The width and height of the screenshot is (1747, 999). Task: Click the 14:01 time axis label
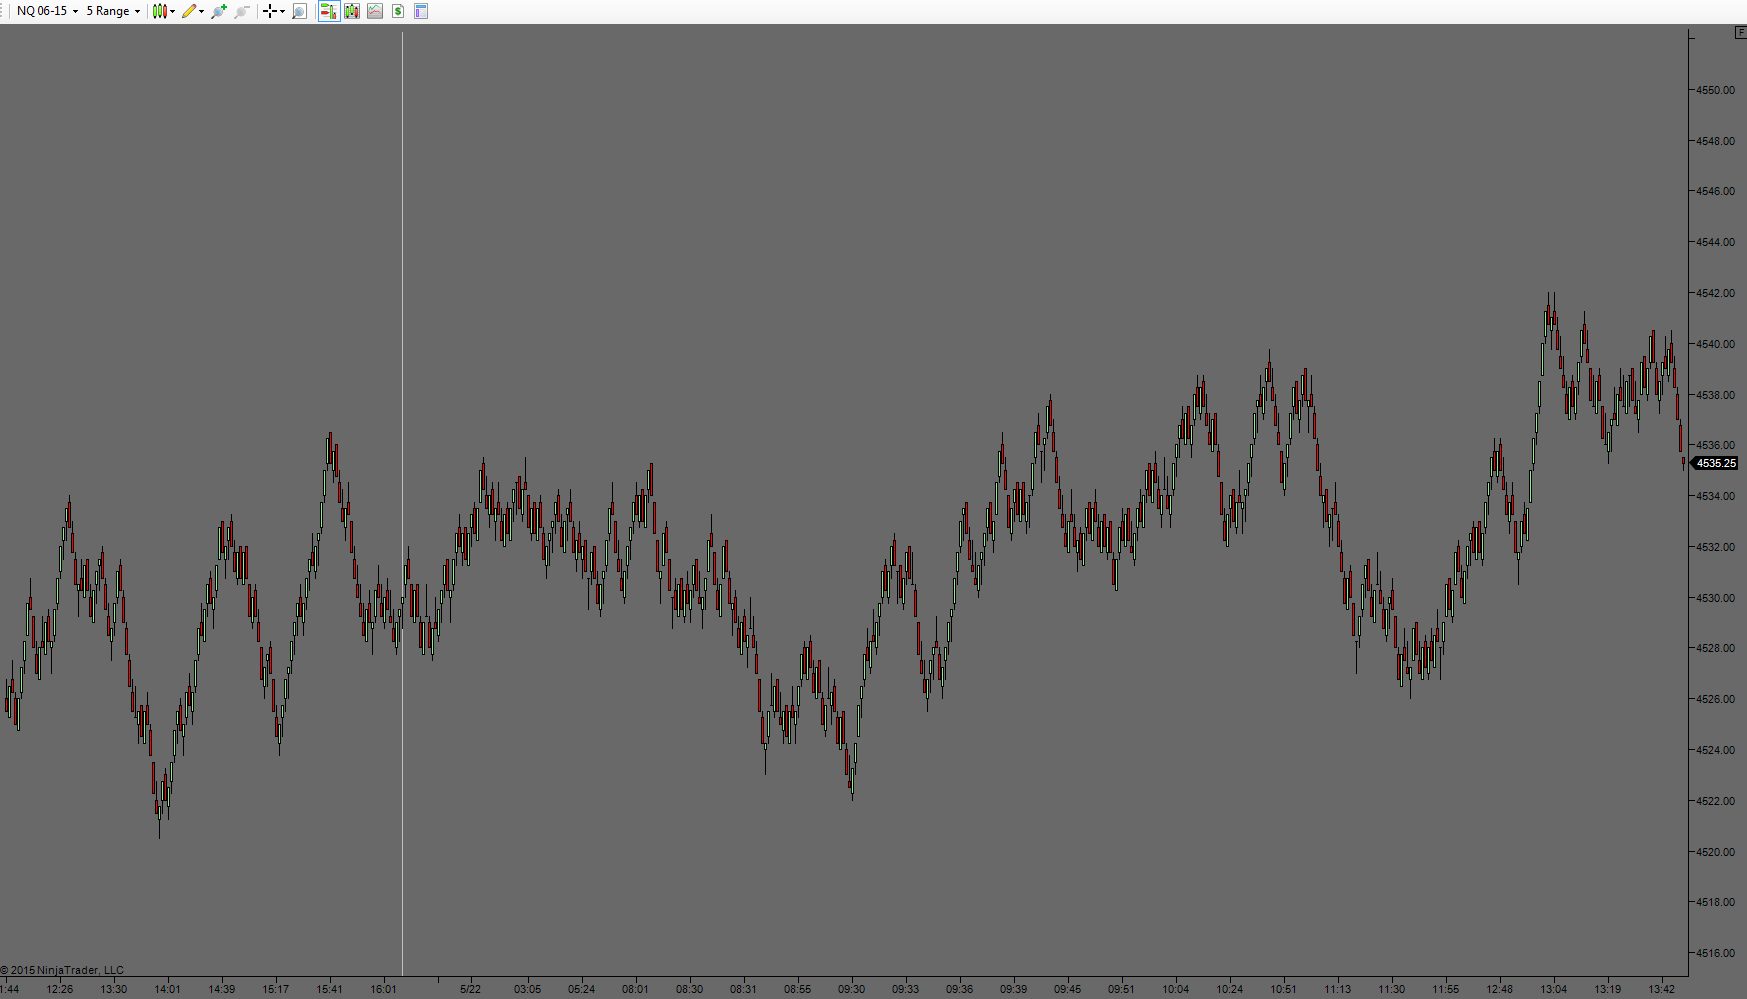168,989
